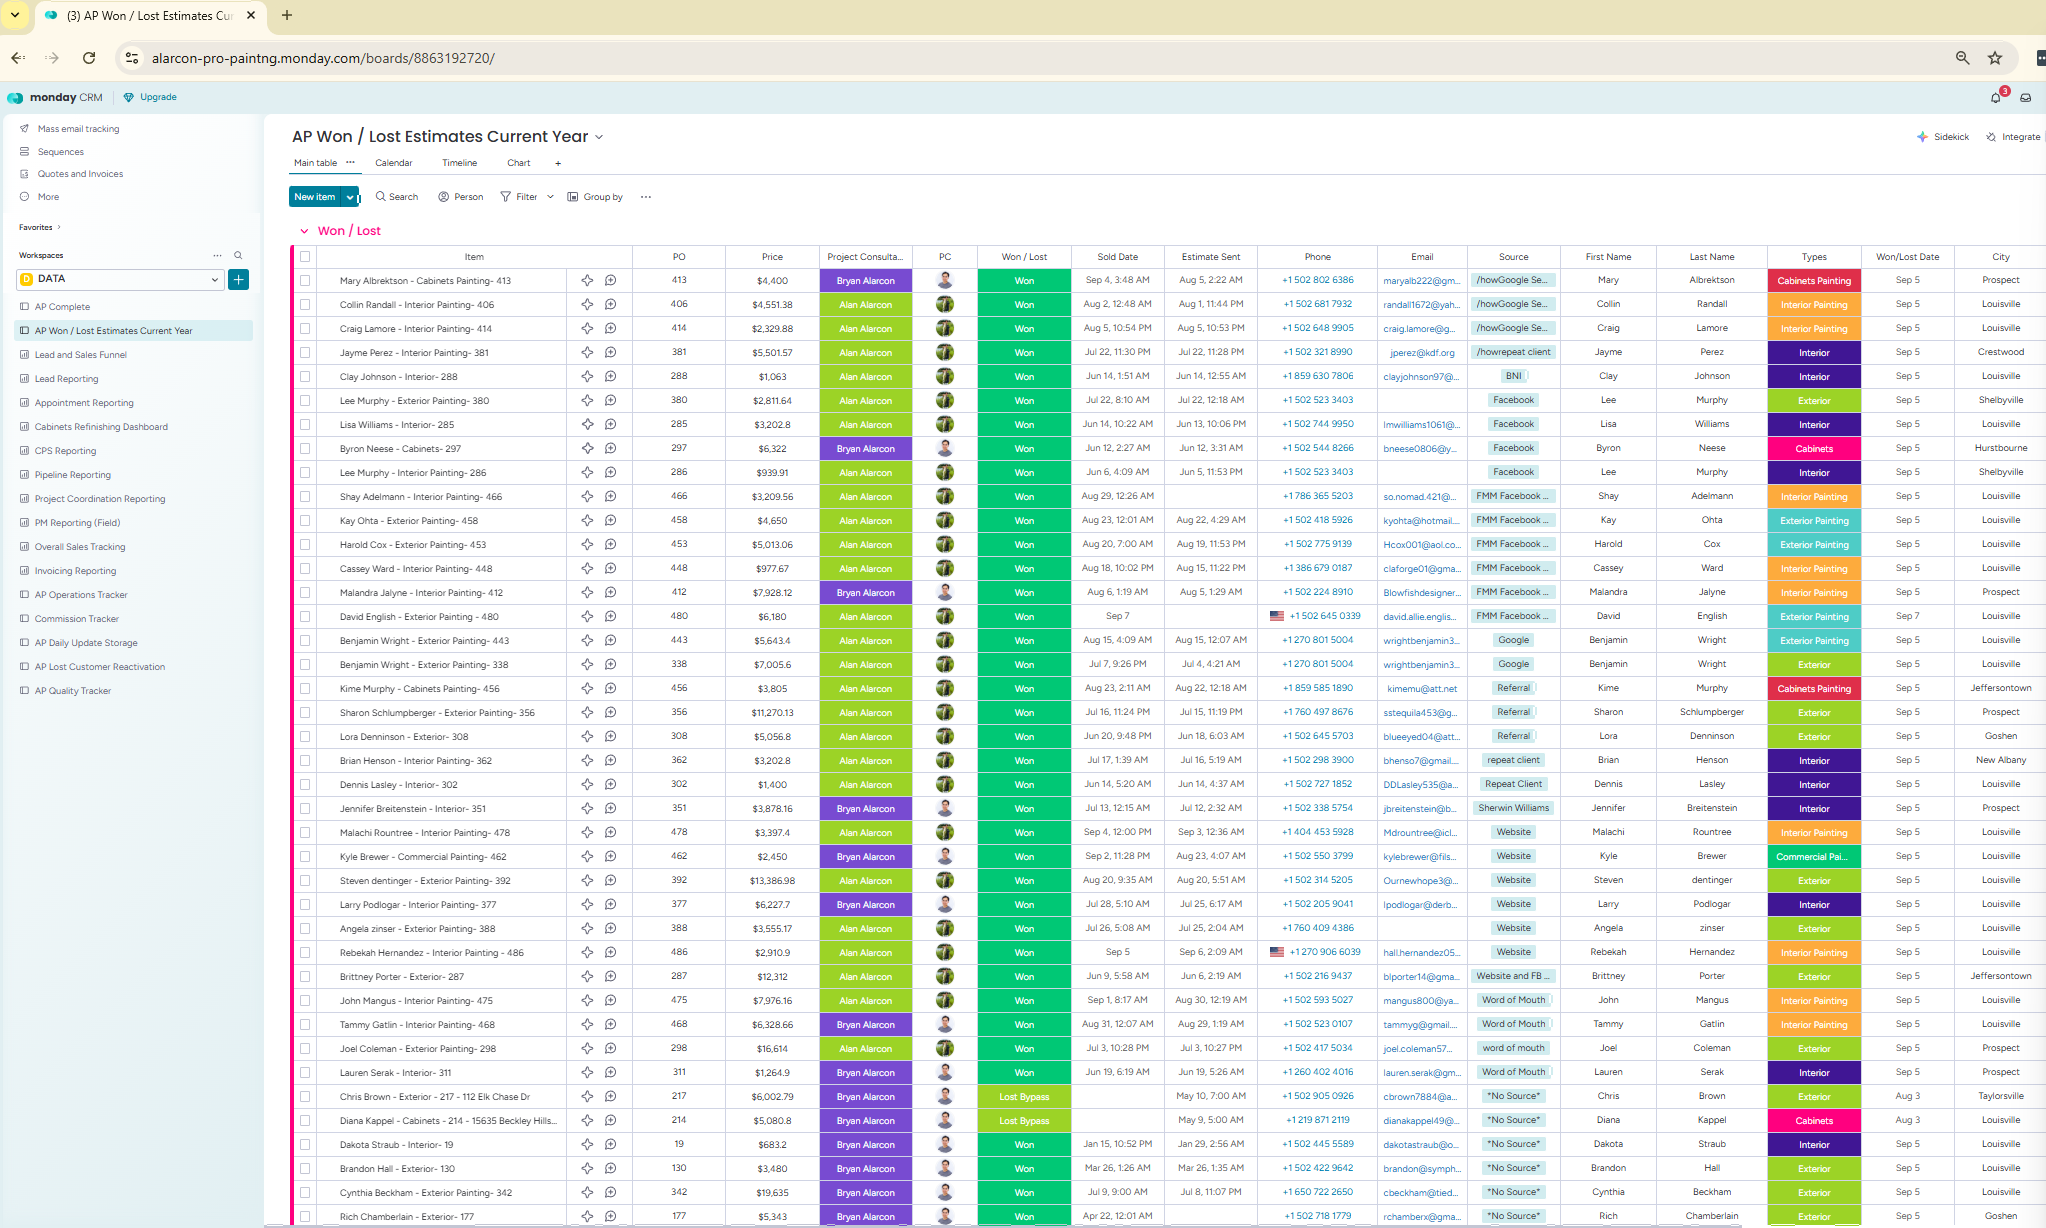Image resolution: width=2046 pixels, height=1228 pixels.
Task: Open Lead and Sales Funnel board
Action: (81, 355)
